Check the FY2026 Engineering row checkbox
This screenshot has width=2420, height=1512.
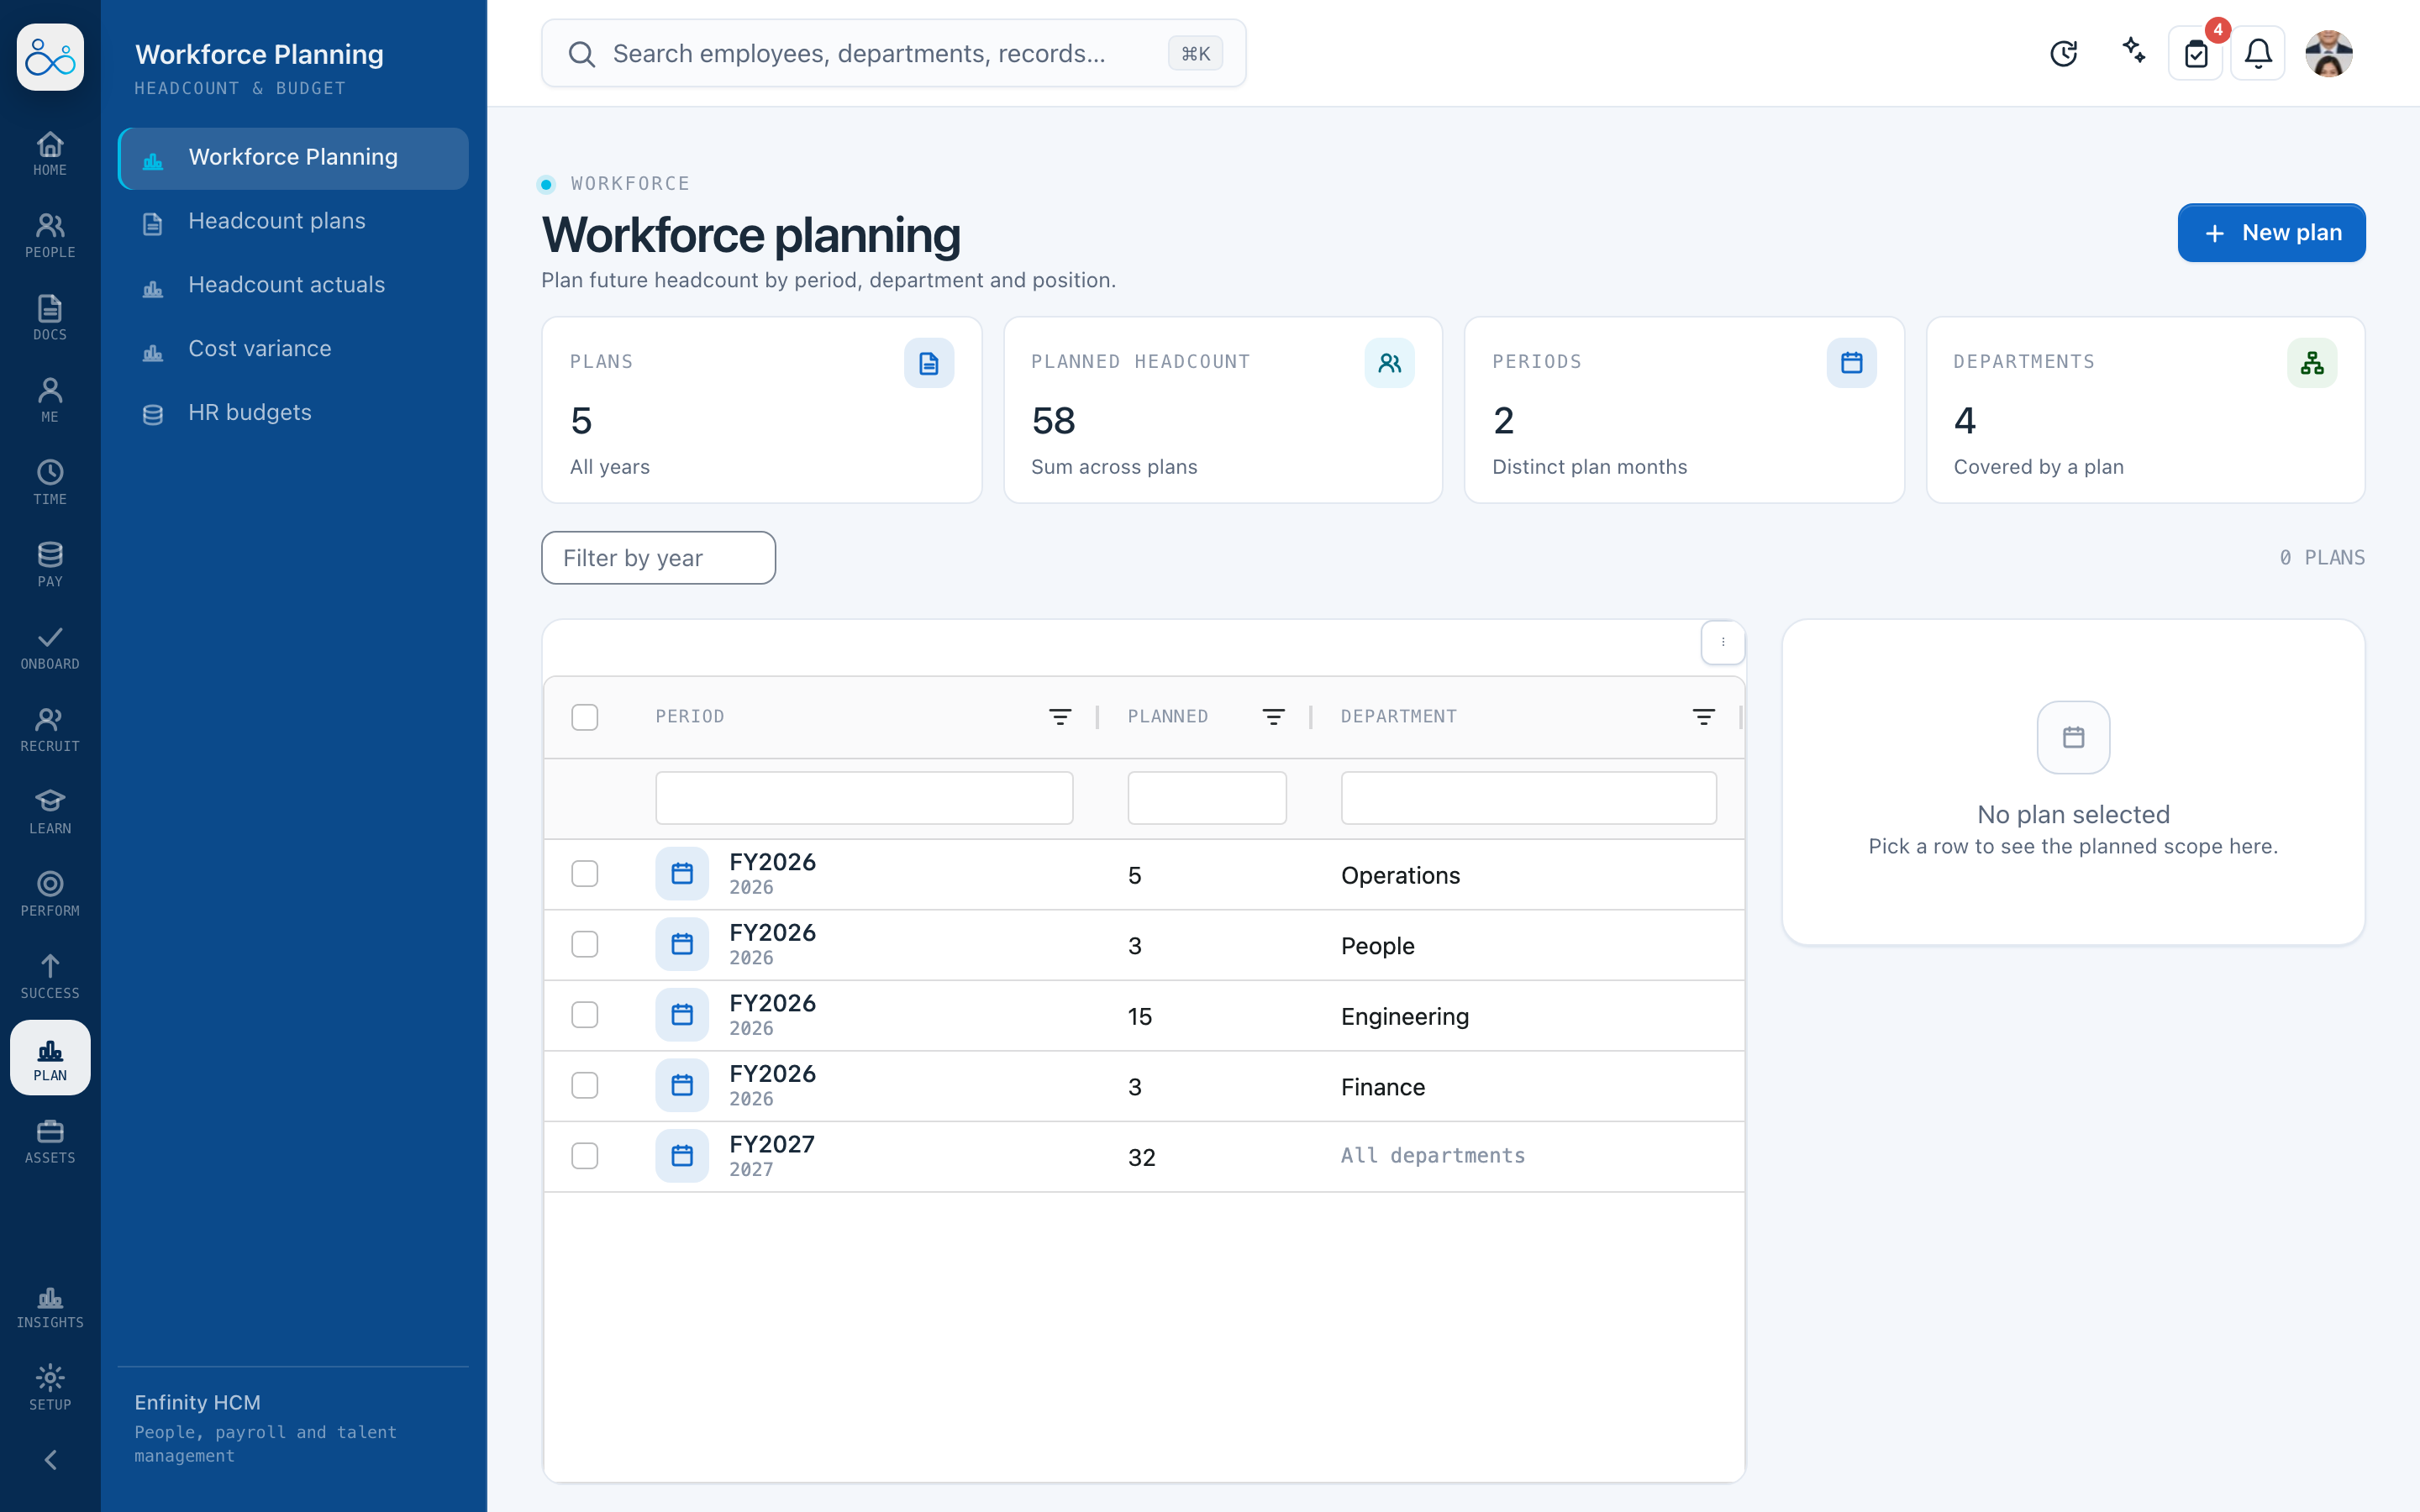pos(585,1015)
